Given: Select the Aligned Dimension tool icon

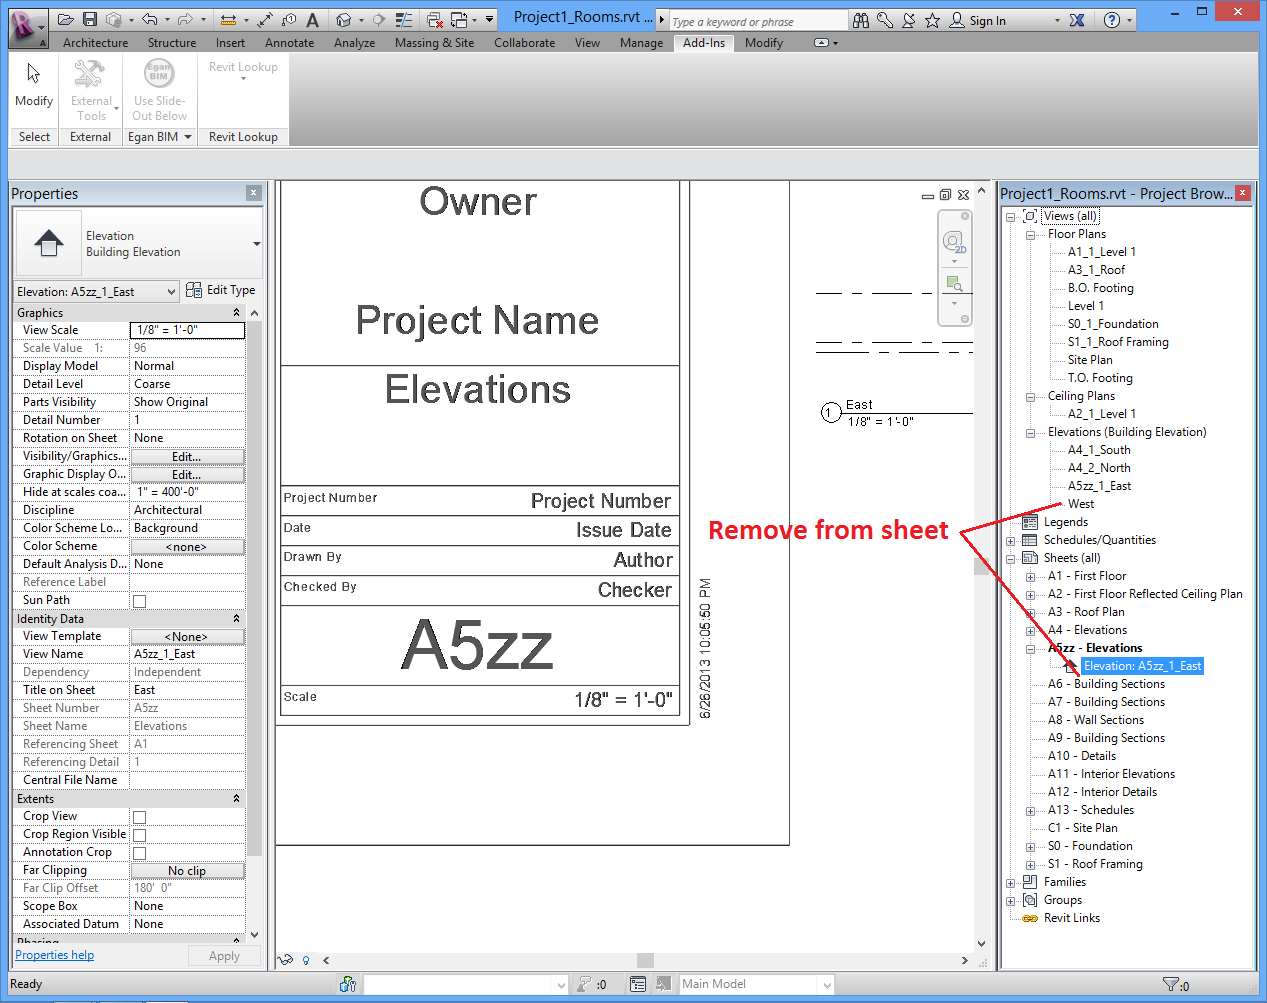Looking at the screenshot, I should coord(265,19).
